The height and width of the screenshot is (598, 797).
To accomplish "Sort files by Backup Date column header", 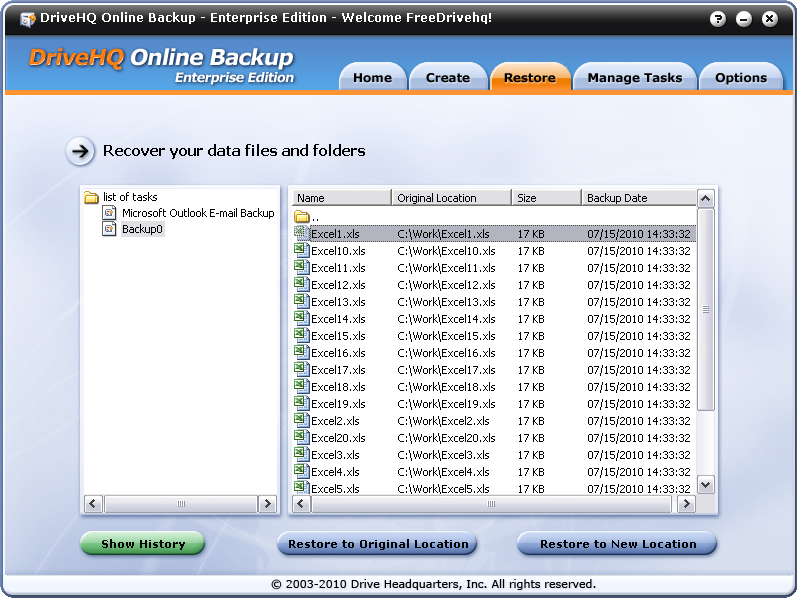I will (635, 198).
